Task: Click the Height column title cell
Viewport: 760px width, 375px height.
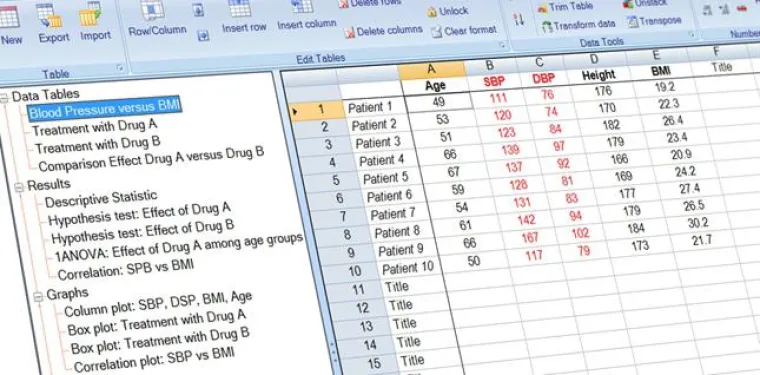Action: [599, 75]
